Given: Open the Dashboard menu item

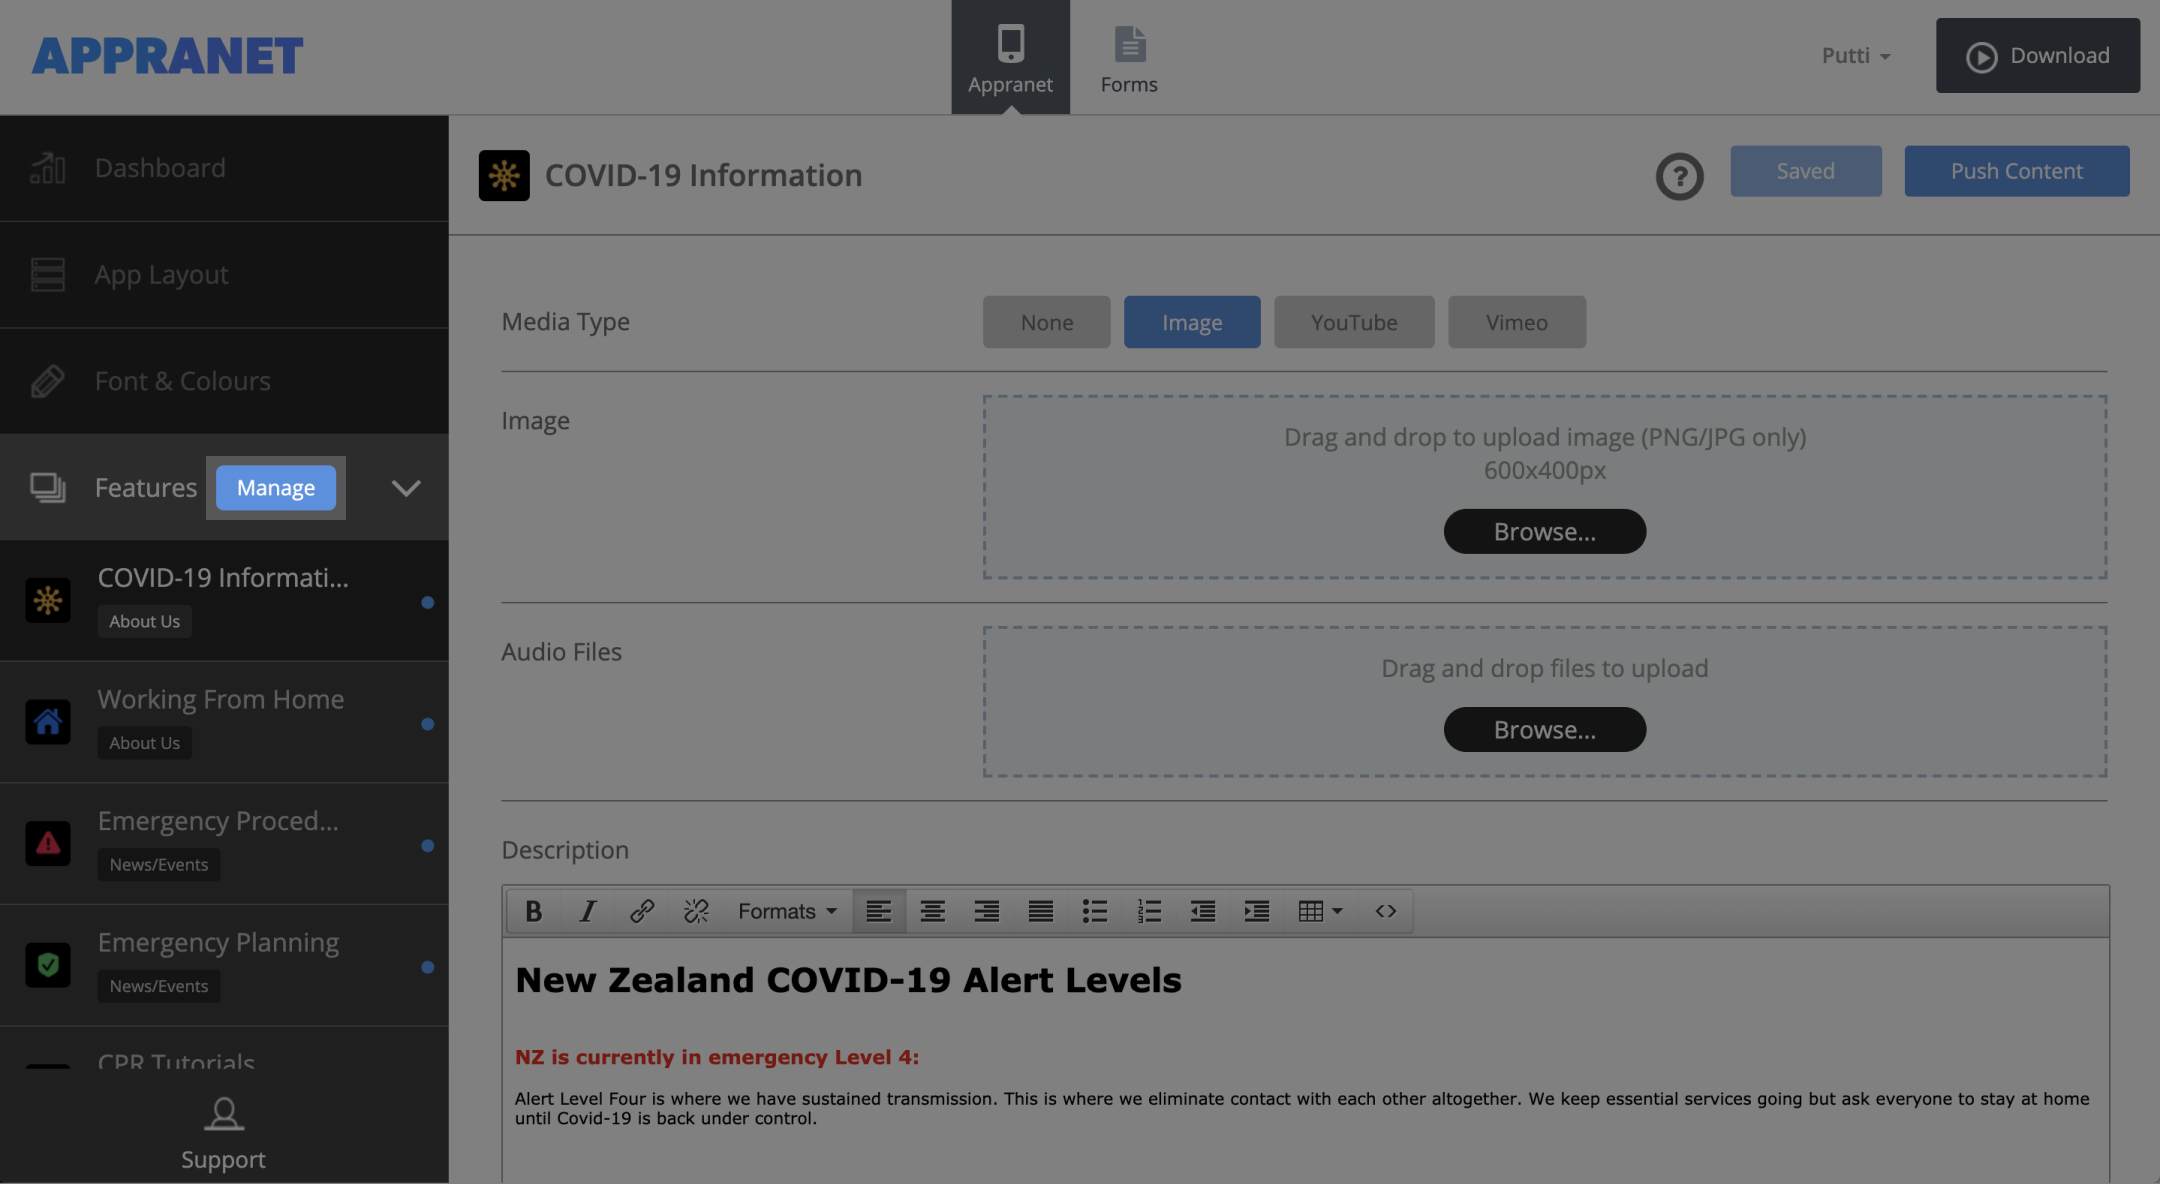Looking at the screenshot, I should pyautogui.click(x=224, y=168).
